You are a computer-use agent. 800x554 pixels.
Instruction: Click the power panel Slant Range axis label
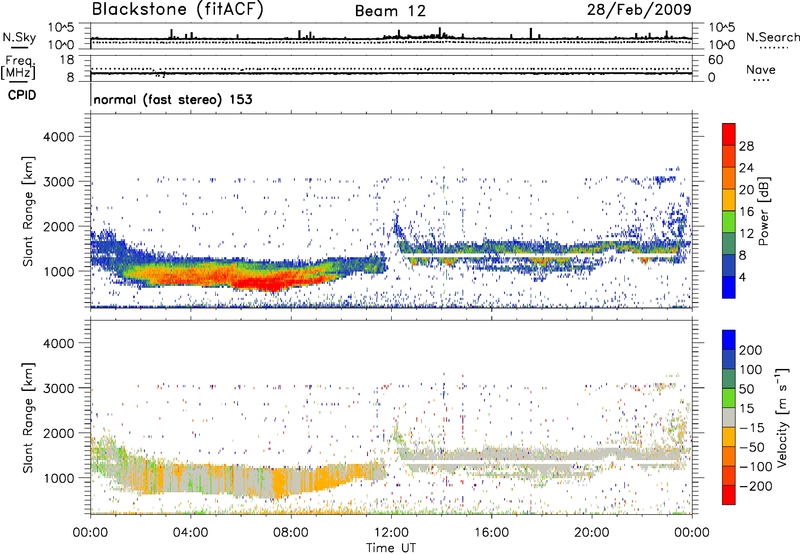[x=28, y=211]
